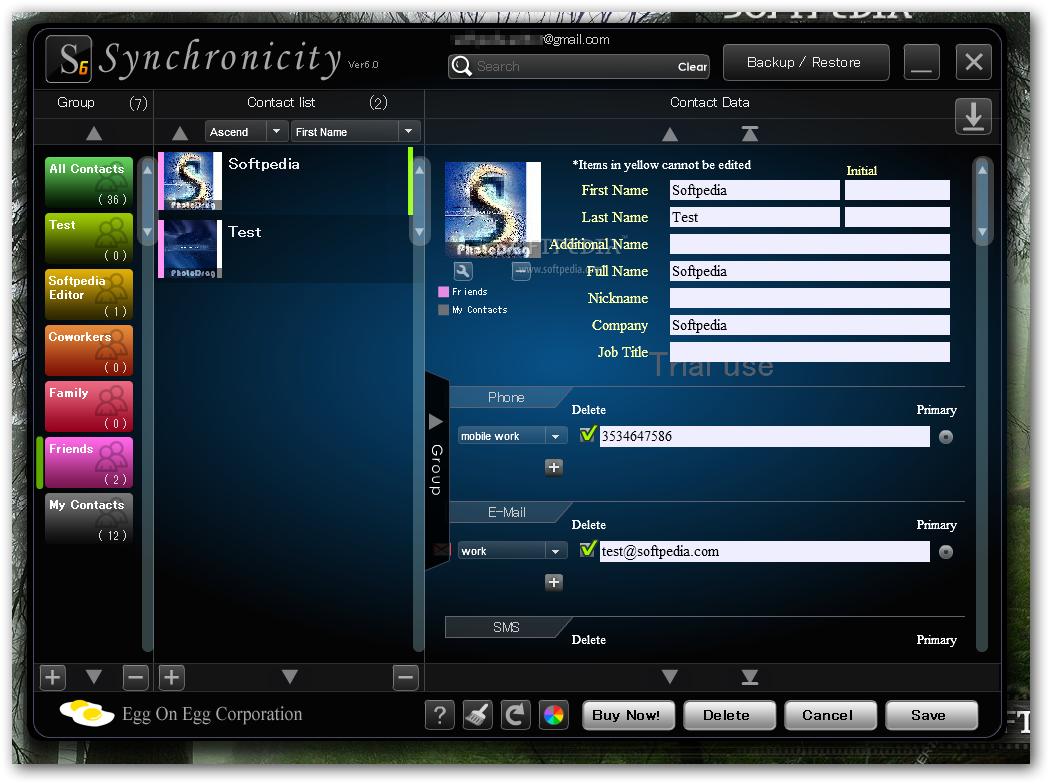
Task: Toggle the delete checkbox for test@softpedia.com
Action: pos(587,550)
